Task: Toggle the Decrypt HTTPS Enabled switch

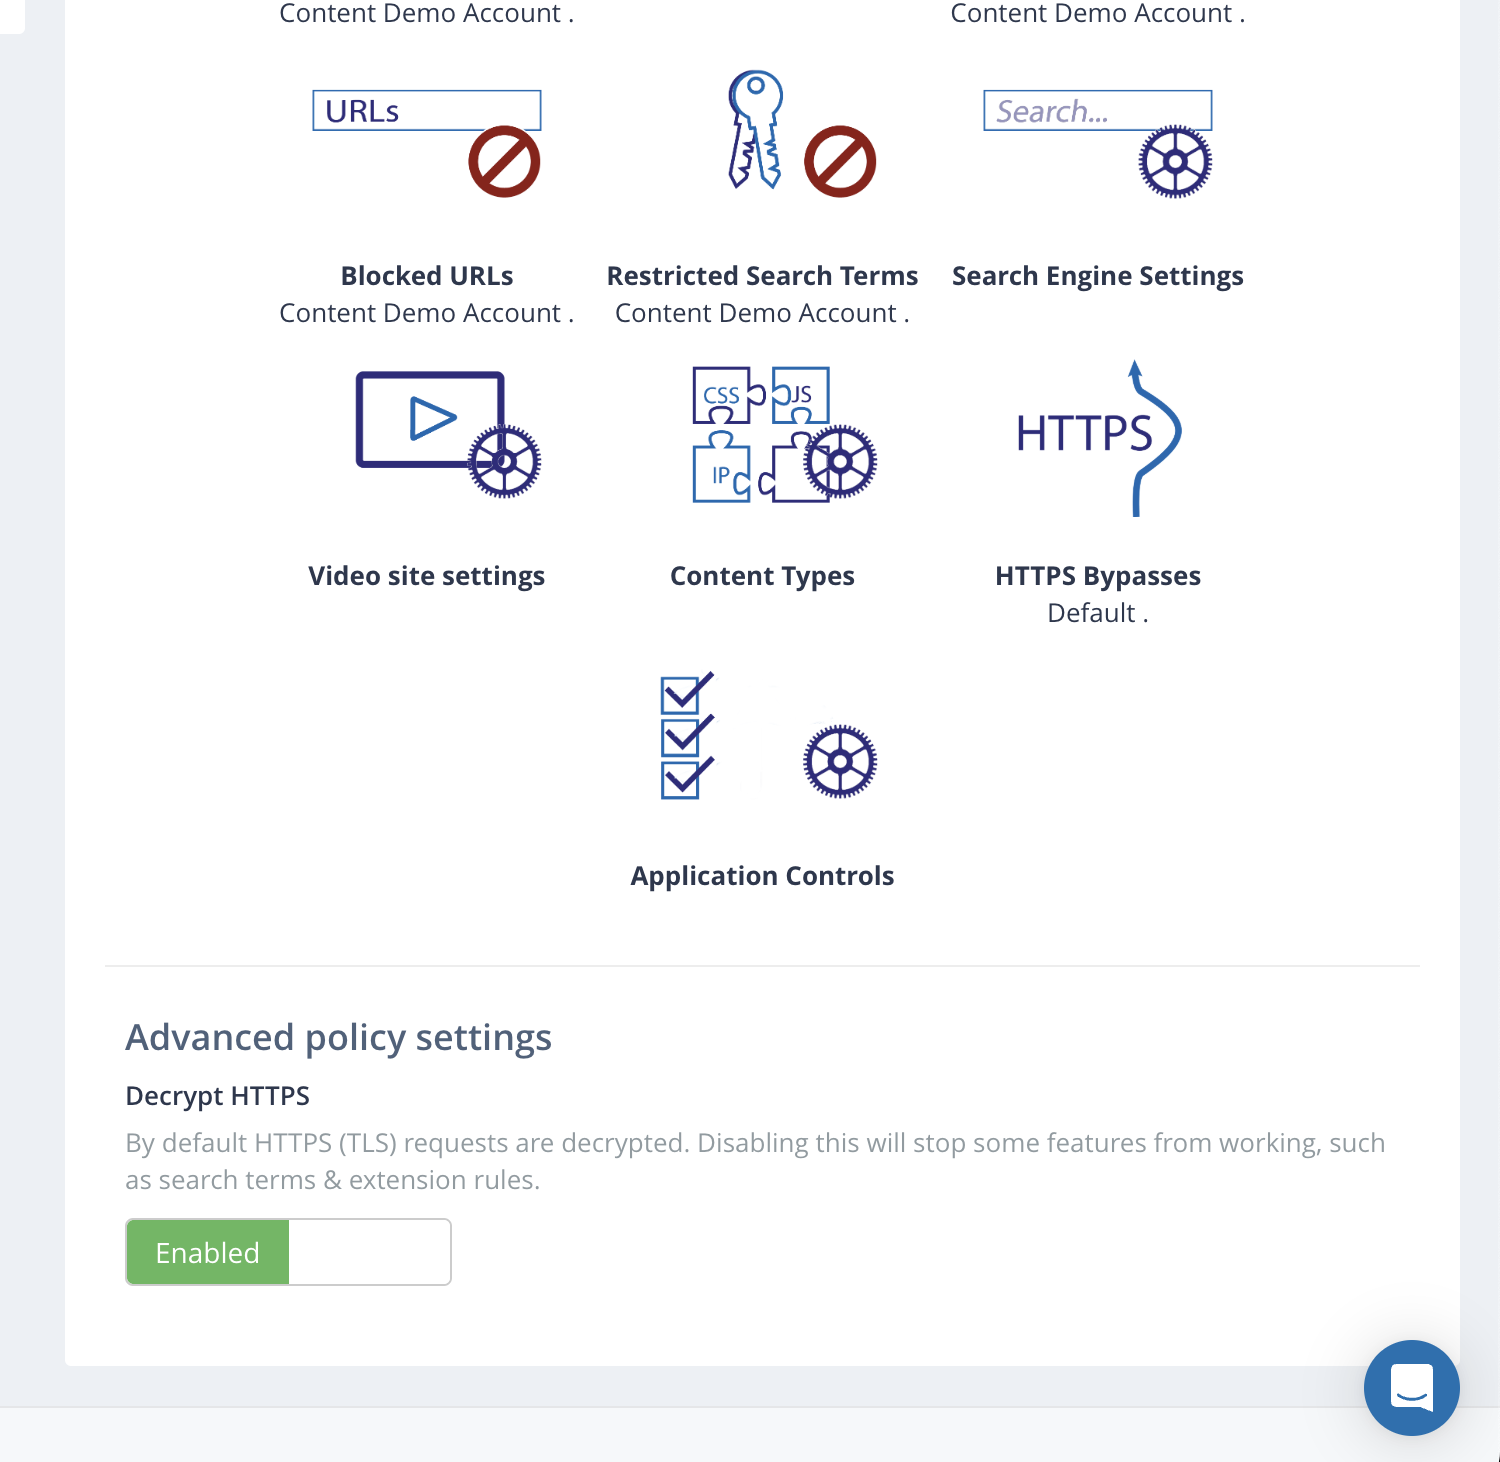Action: coord(288,1252)
